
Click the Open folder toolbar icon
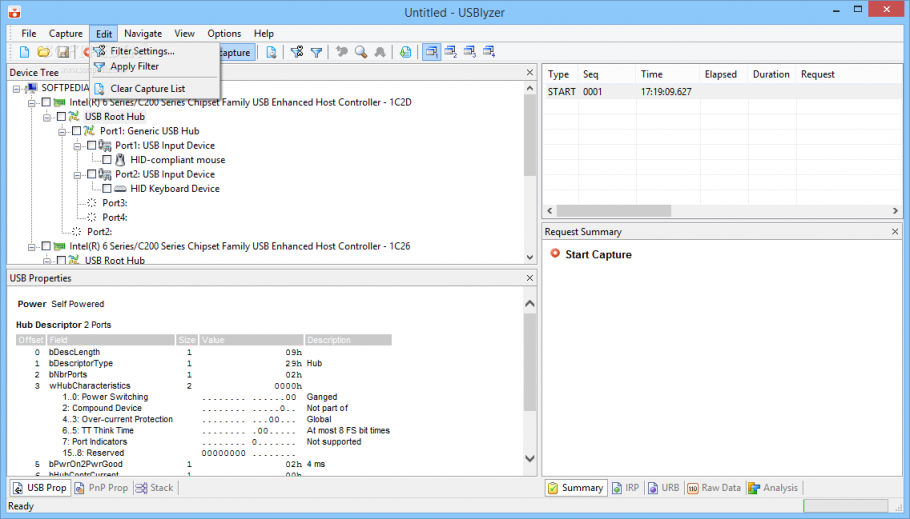coord(44,52)
